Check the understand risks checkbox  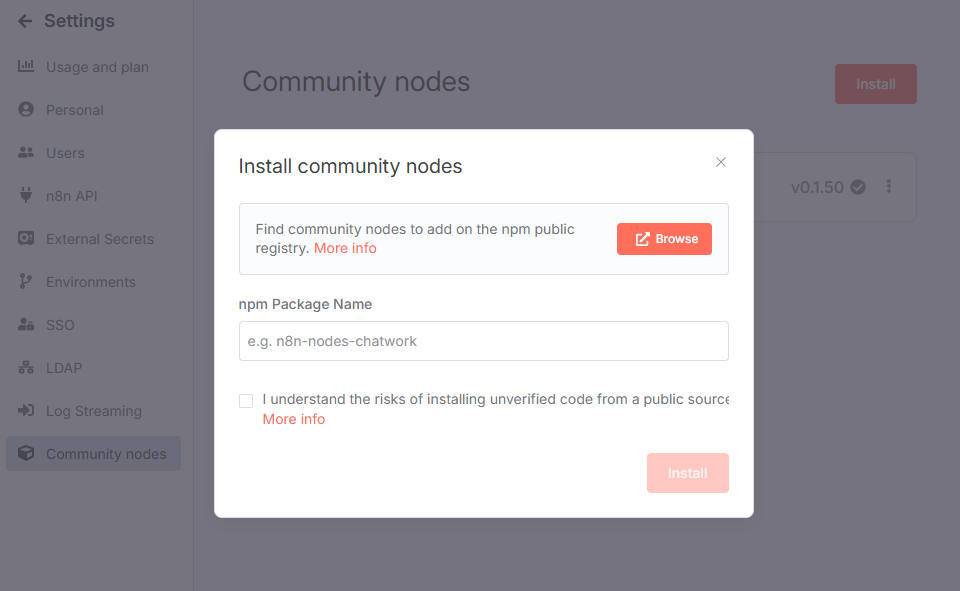tap(246, 401)
